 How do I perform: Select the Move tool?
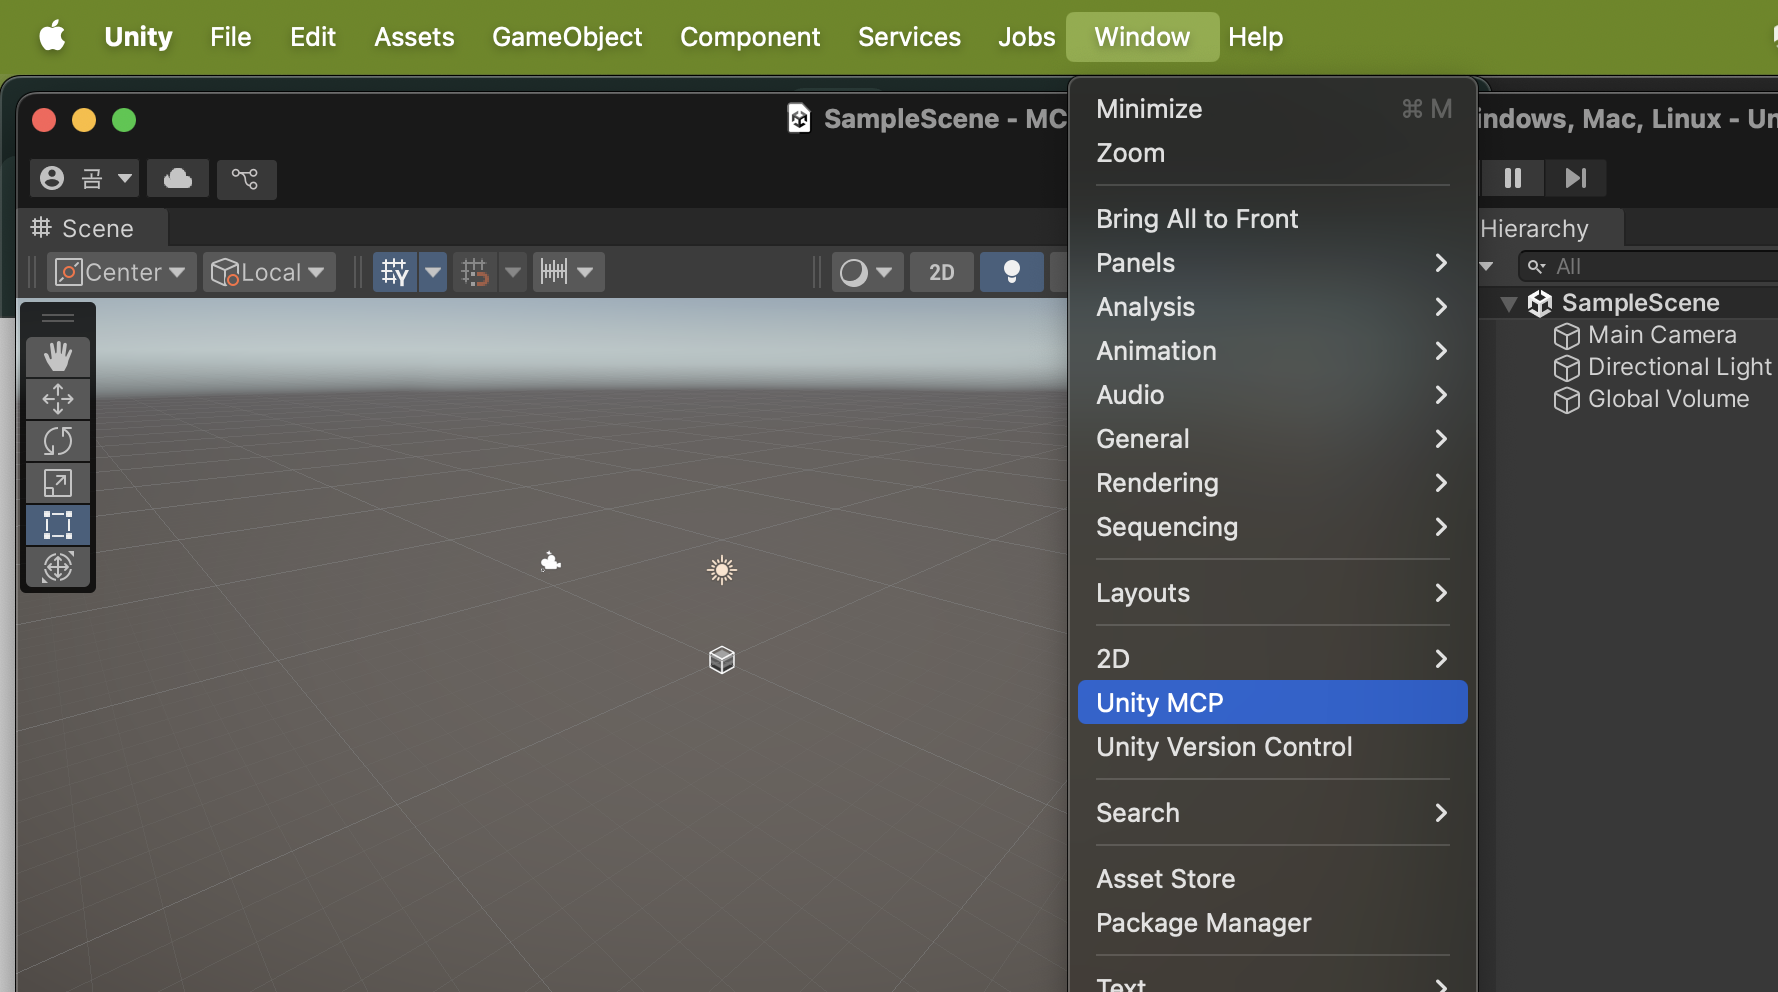point(58,399)
